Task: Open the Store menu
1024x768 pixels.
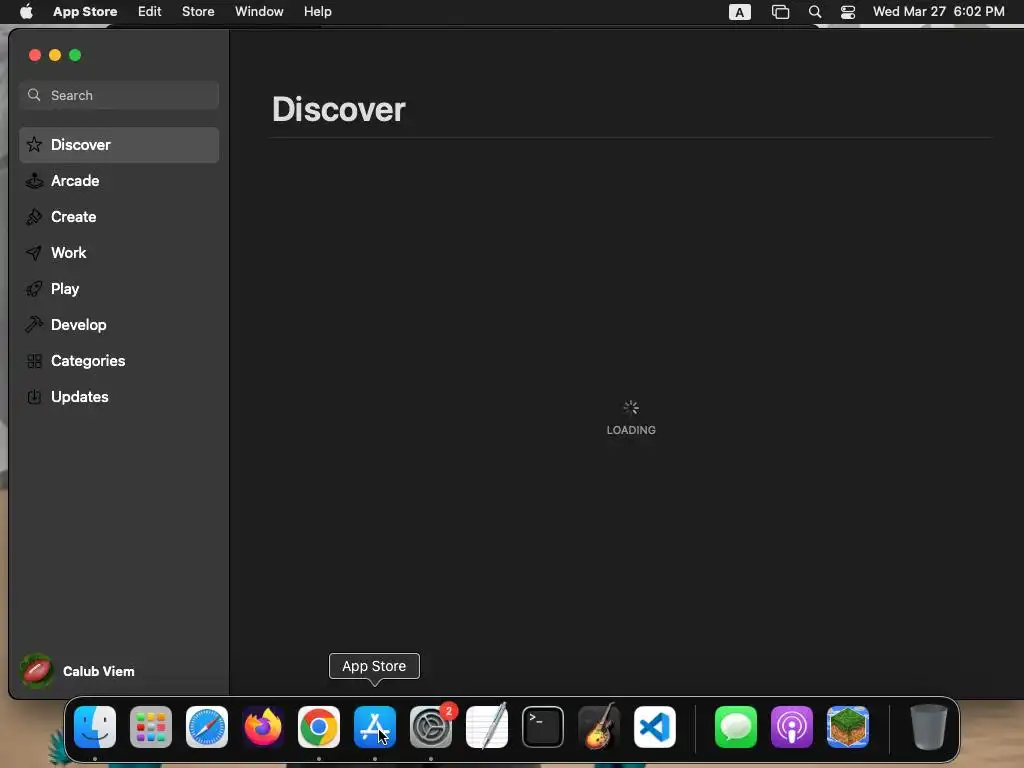Action: (x=198, y=12)
